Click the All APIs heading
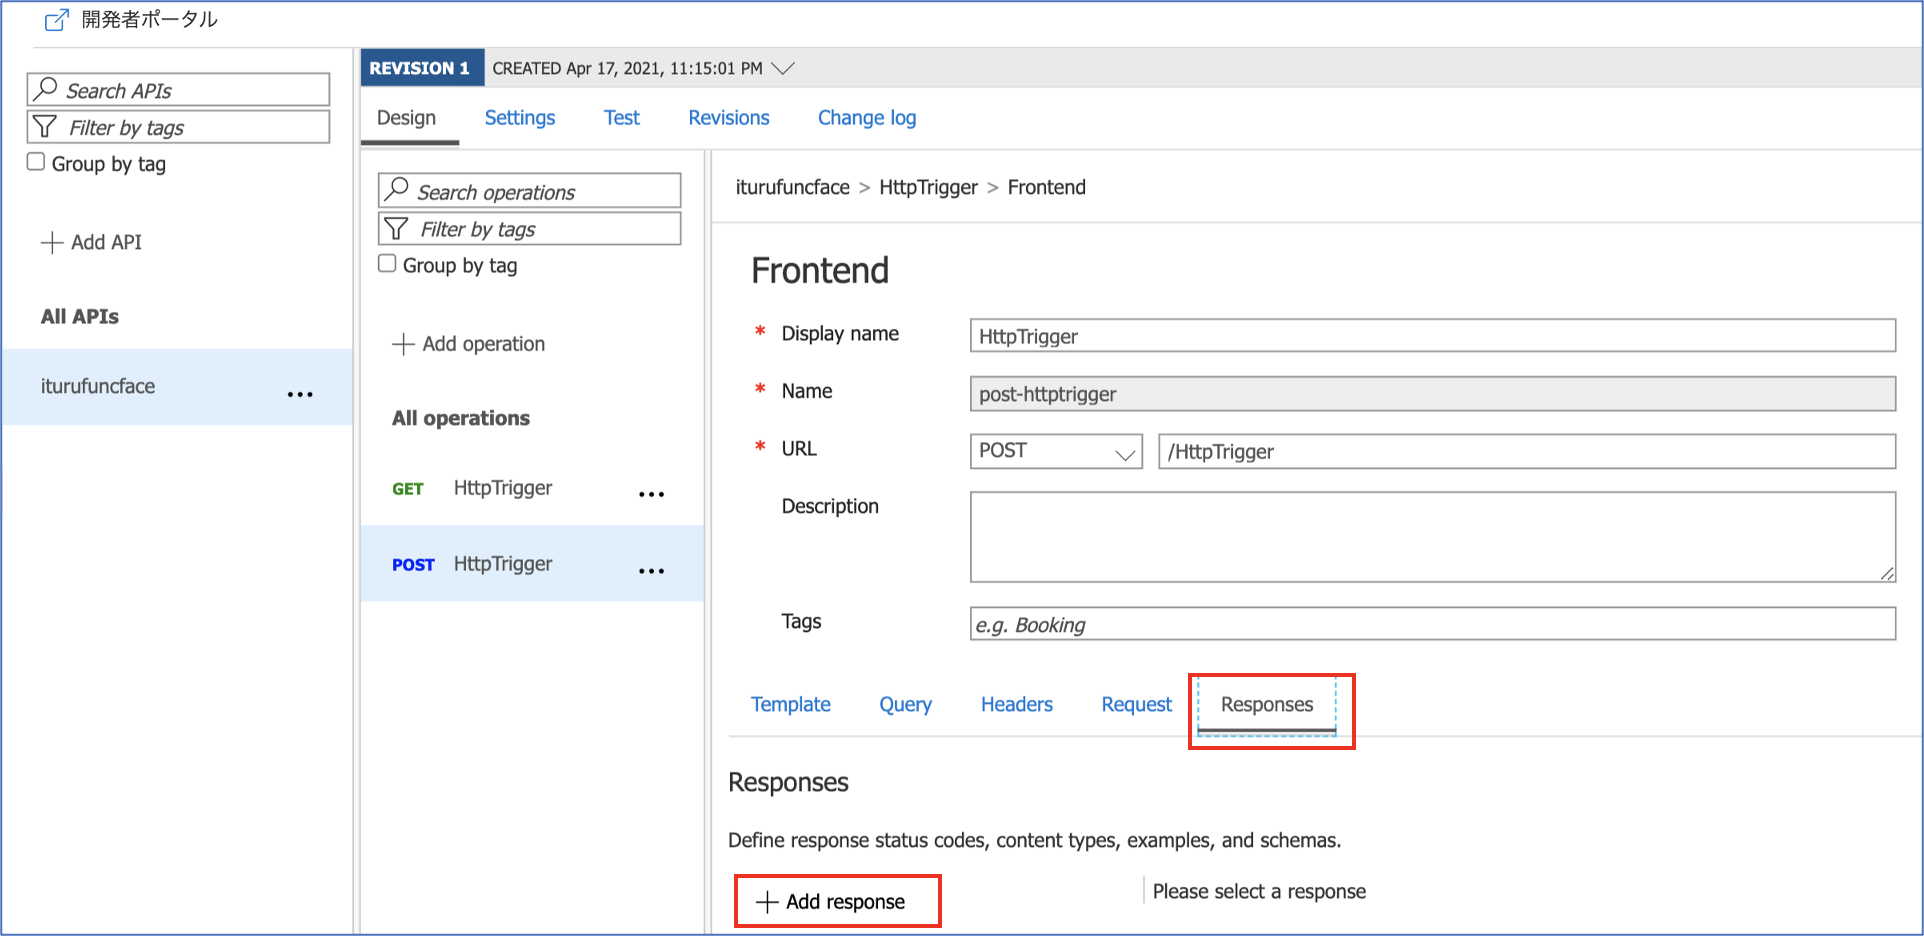 coord(80,317)
